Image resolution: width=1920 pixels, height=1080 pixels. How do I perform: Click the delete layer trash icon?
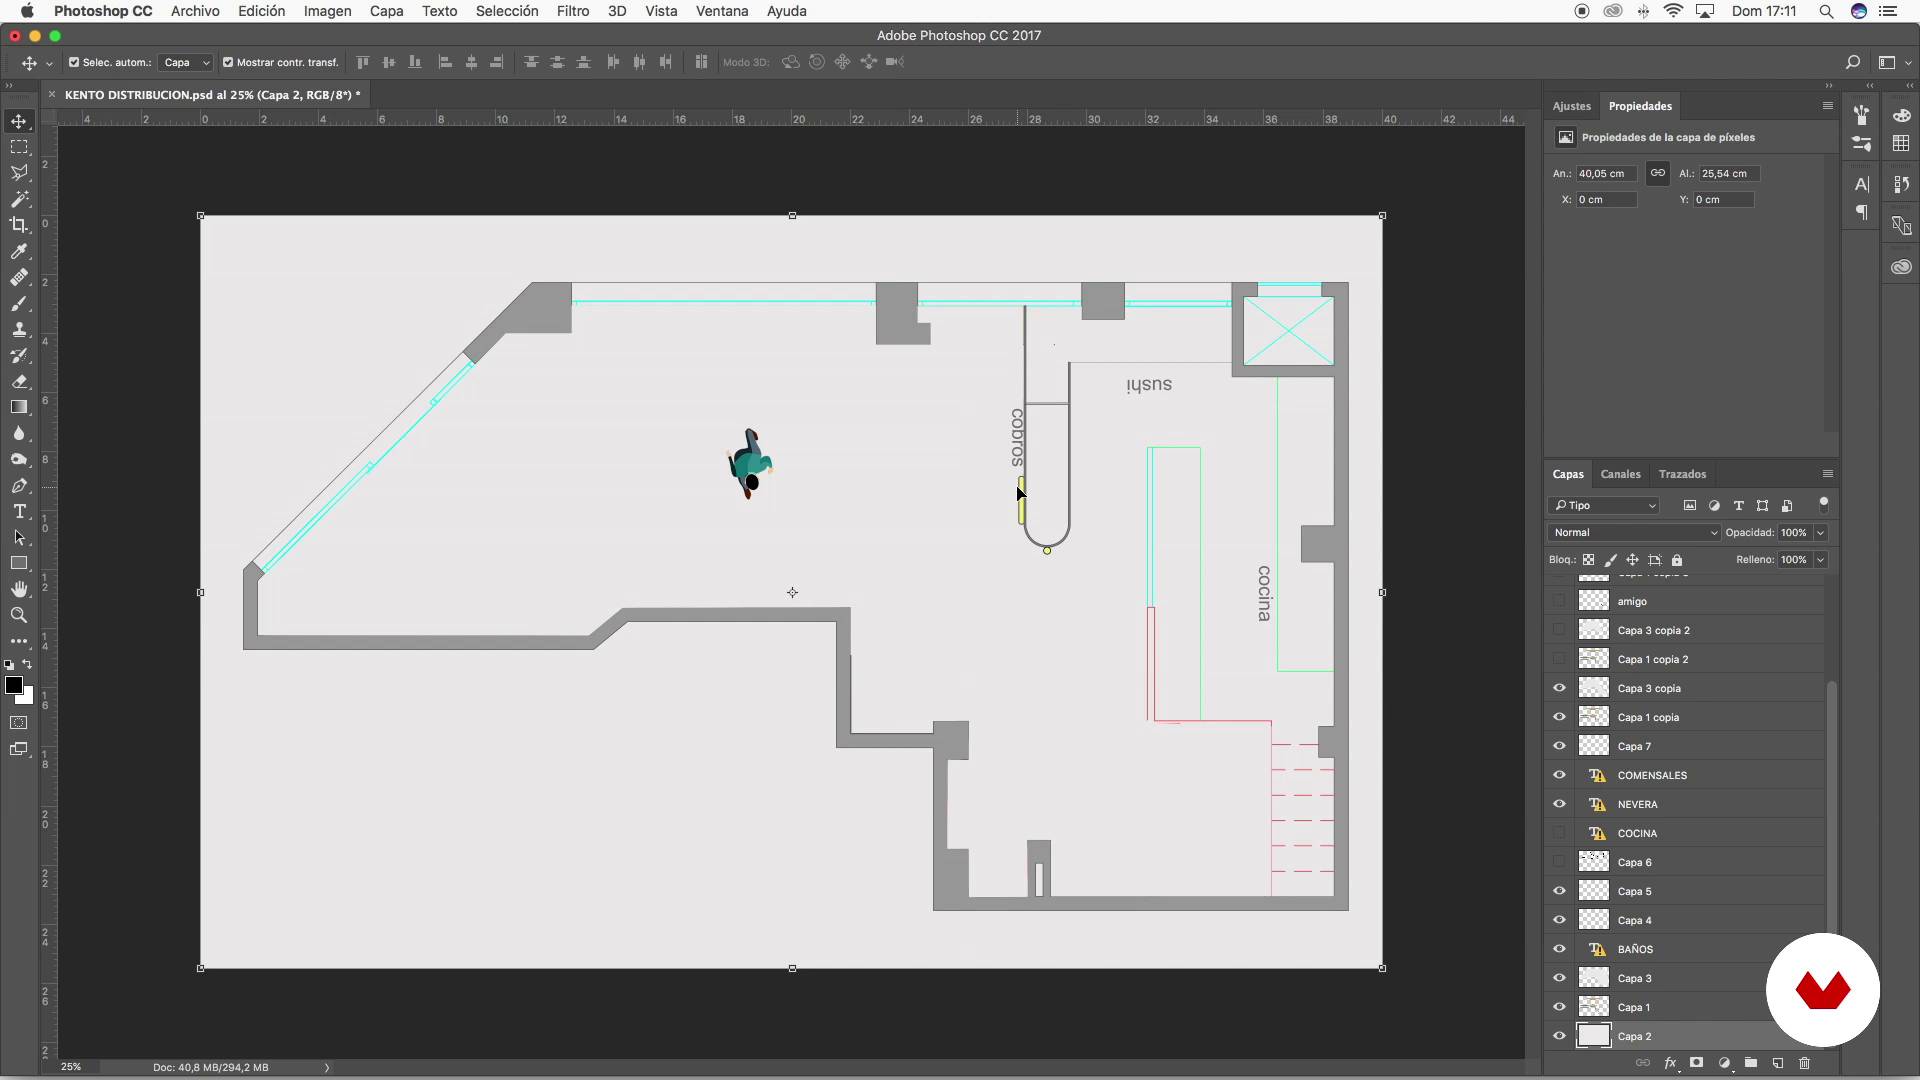(x=1804, y=1063)
